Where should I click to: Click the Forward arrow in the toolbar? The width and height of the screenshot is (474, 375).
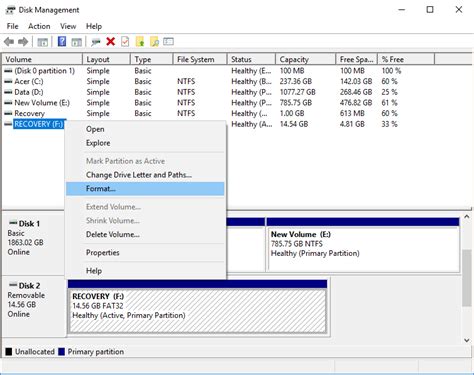23,42
